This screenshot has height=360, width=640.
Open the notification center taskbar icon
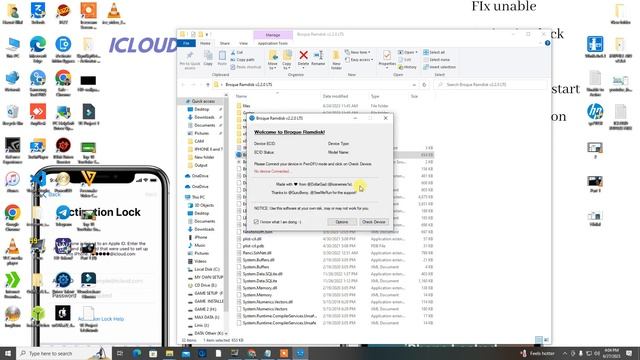629,353
